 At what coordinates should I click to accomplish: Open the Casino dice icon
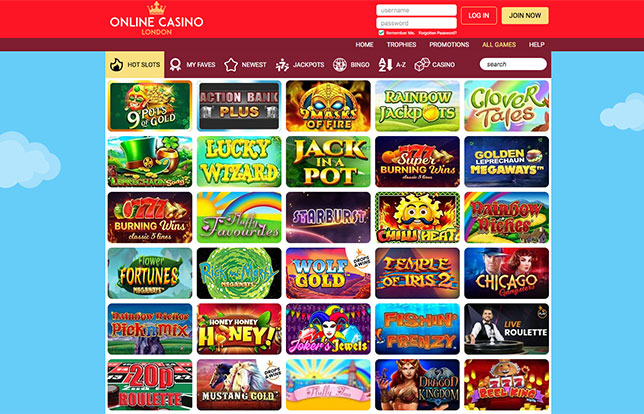(x=422, y=64)
